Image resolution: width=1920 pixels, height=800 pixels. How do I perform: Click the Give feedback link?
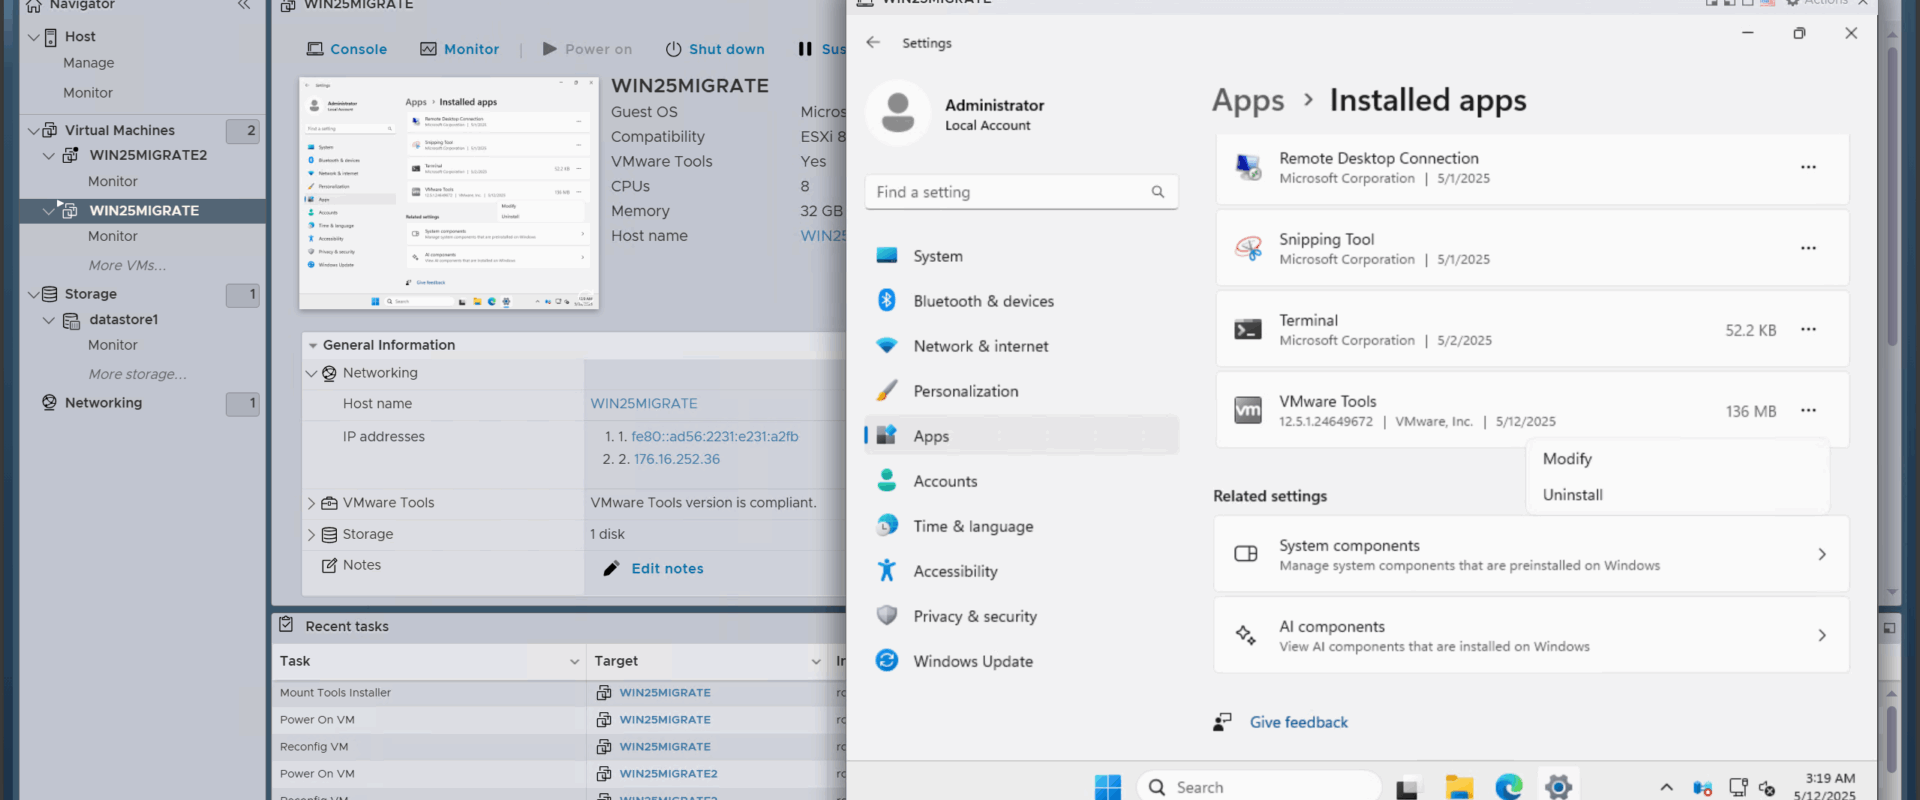click(x=1298, y=722)
